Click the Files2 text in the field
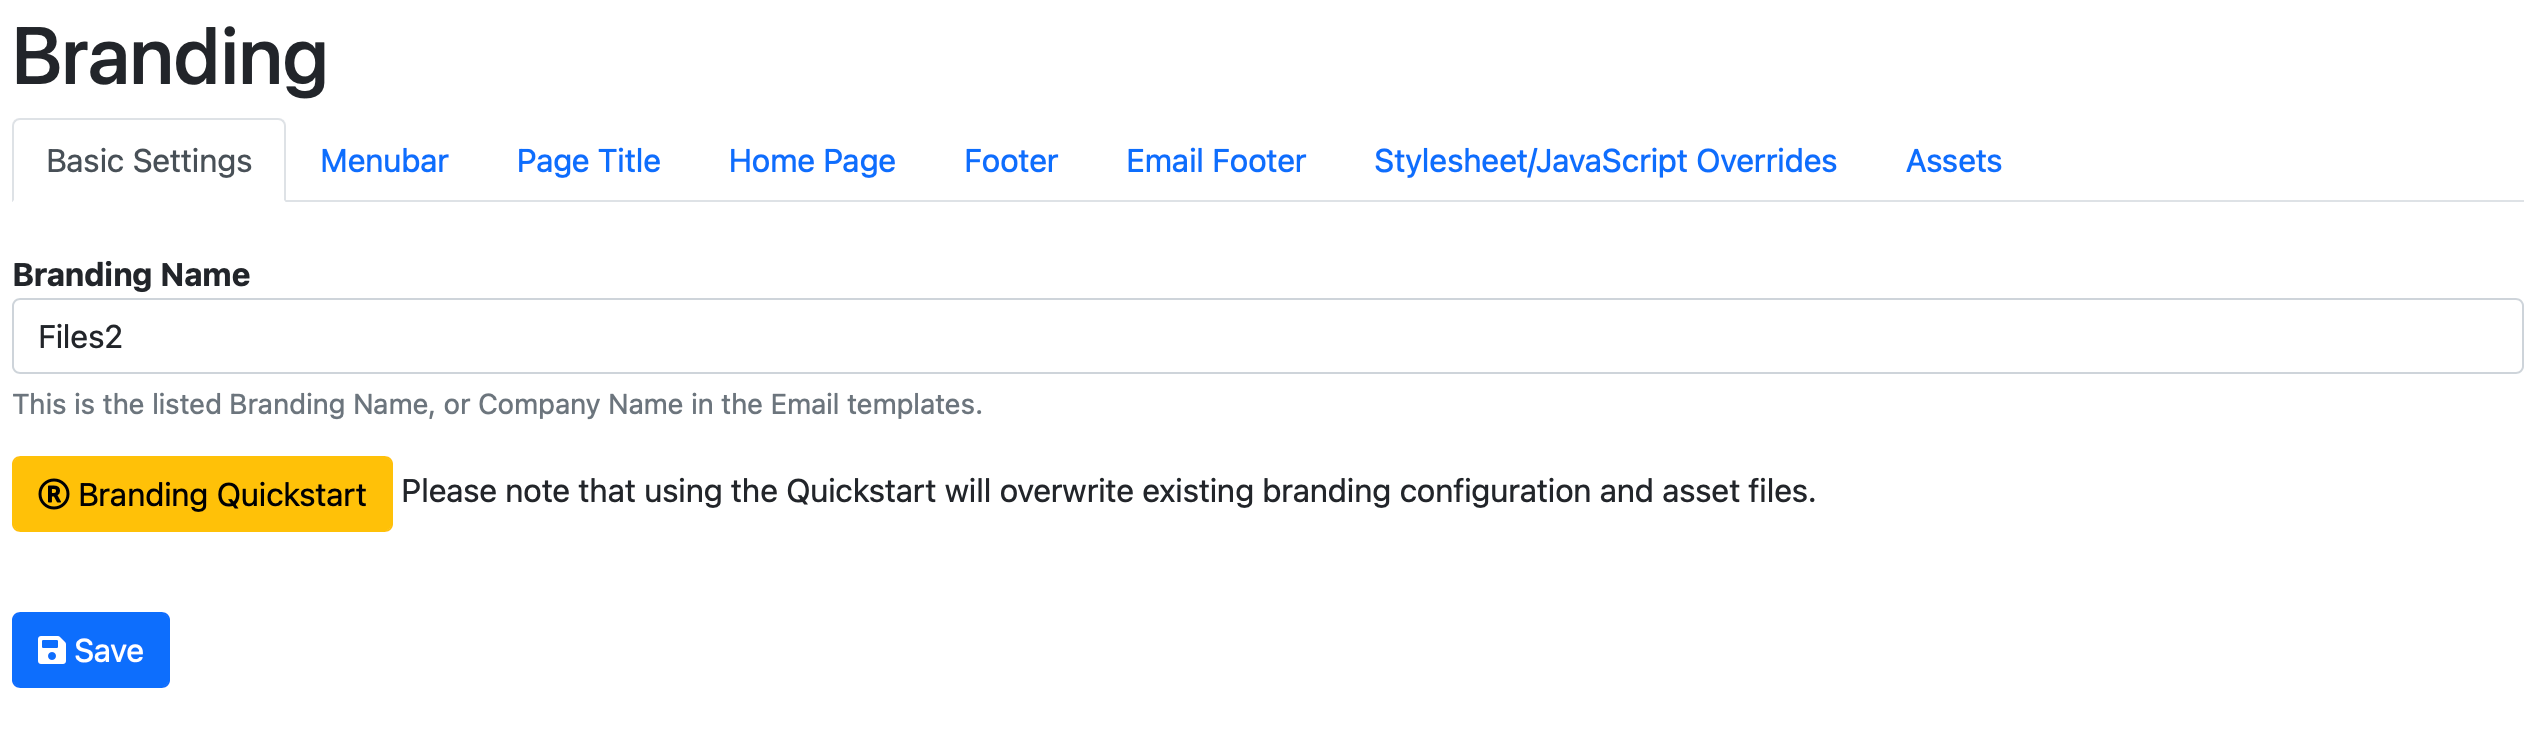2536x734 pixels. click(x=80, y=337)
